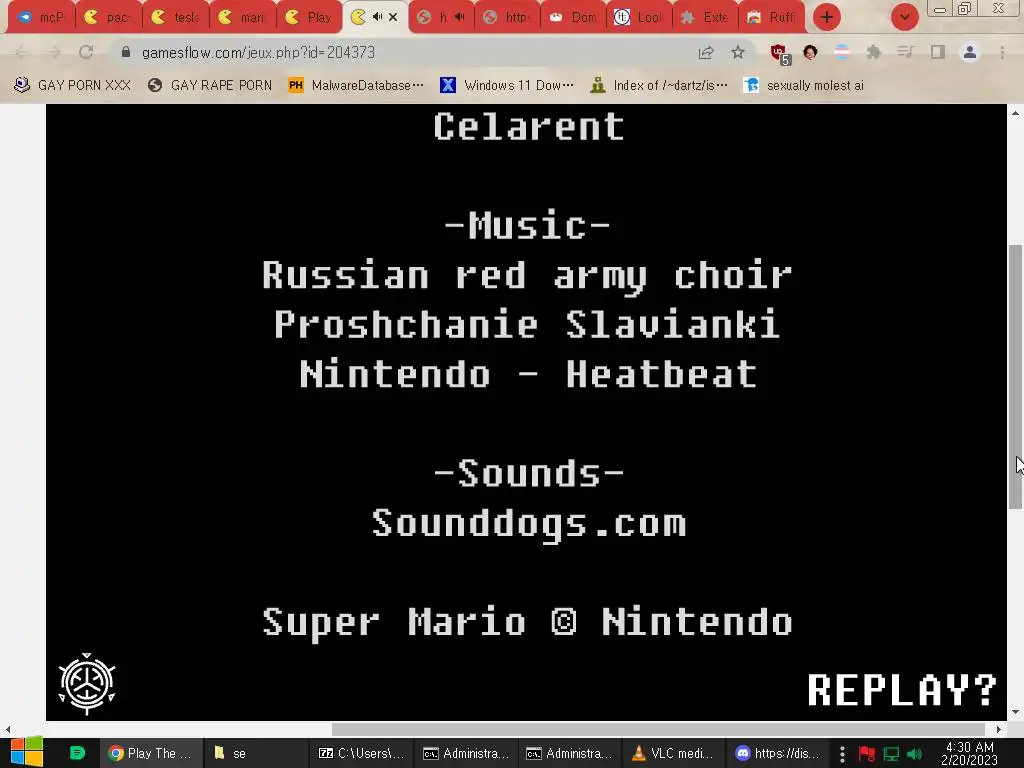The image size is (1024, 768).
Task: Click the striped flag extension icon
Action: [x=842, y=52]
